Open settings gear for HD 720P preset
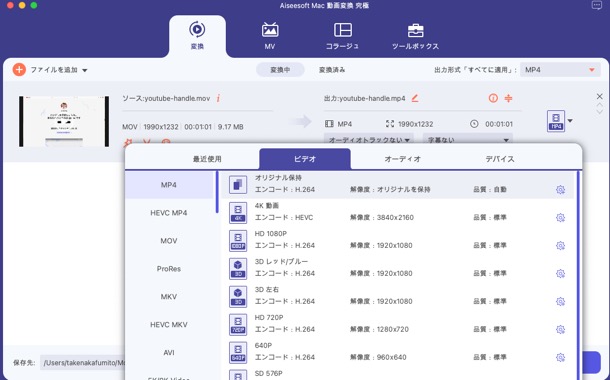This screenshot has height=380, width=610. [x=560, y=329]
